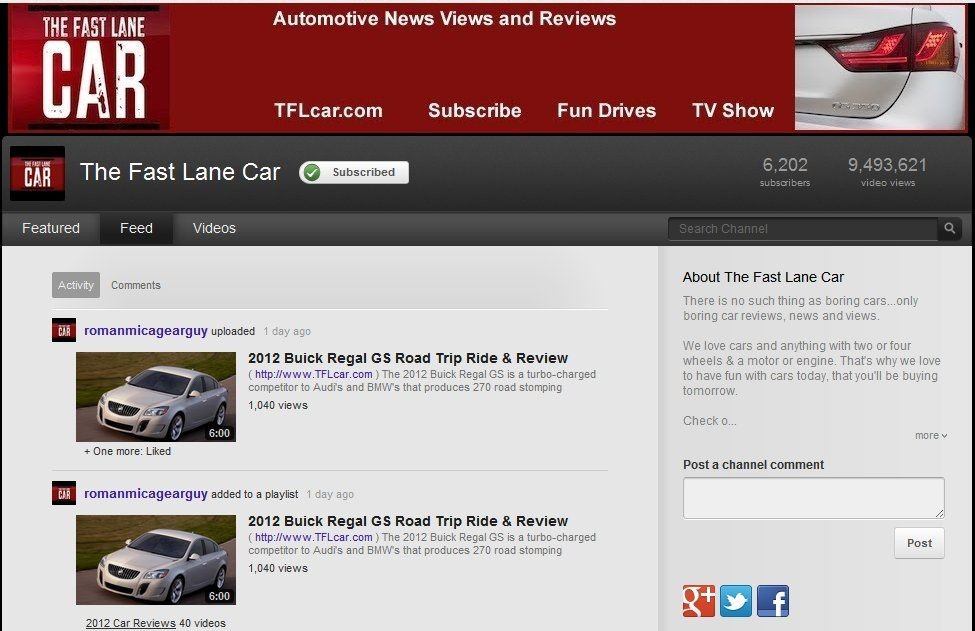Image resolution: width=975 pixels, height=631 pixels.
Task: Click the Google Plus icon
Action: 698,601
